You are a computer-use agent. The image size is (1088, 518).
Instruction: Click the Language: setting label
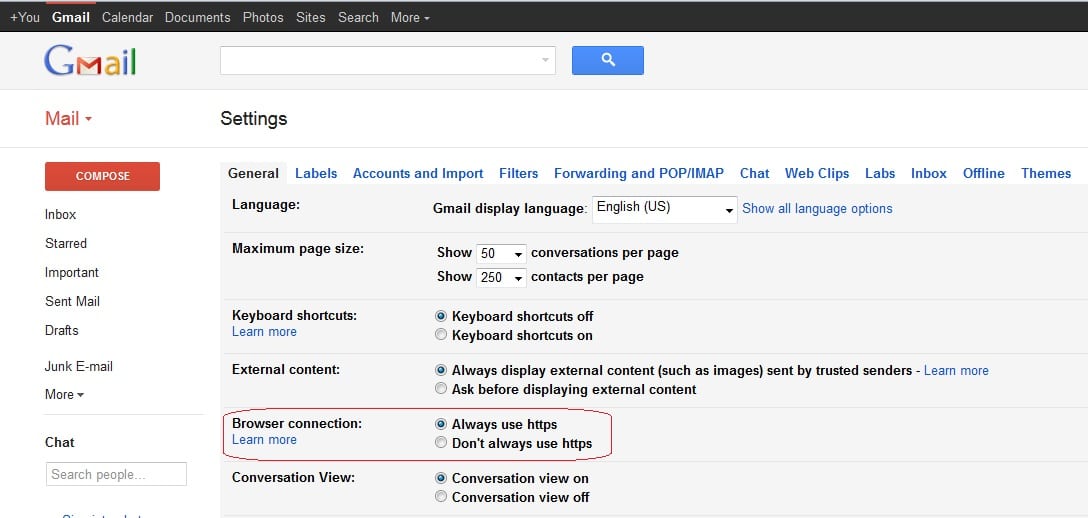pyautogui.click(x=266, y=205)
